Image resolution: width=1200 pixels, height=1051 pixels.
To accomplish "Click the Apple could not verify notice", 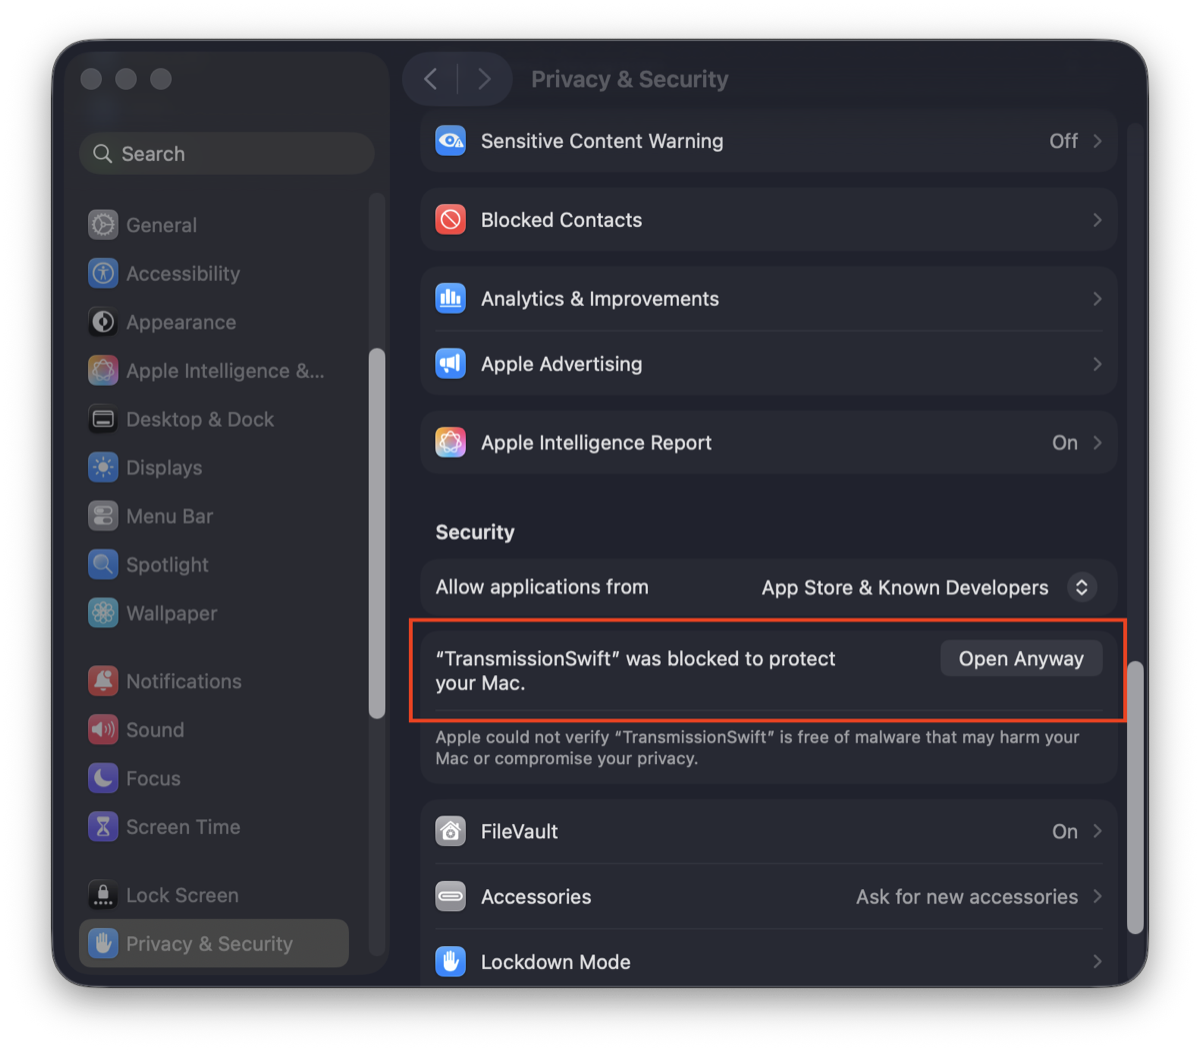I will [757, 748].
